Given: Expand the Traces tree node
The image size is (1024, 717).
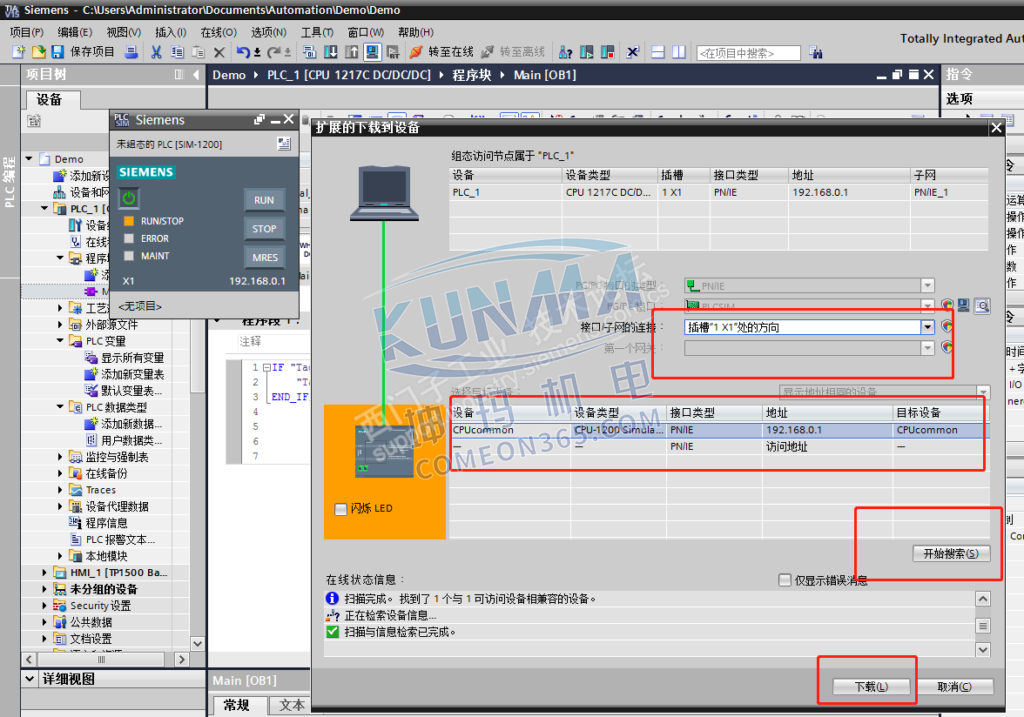Looking at the screenshot, I should pos(60,490).
